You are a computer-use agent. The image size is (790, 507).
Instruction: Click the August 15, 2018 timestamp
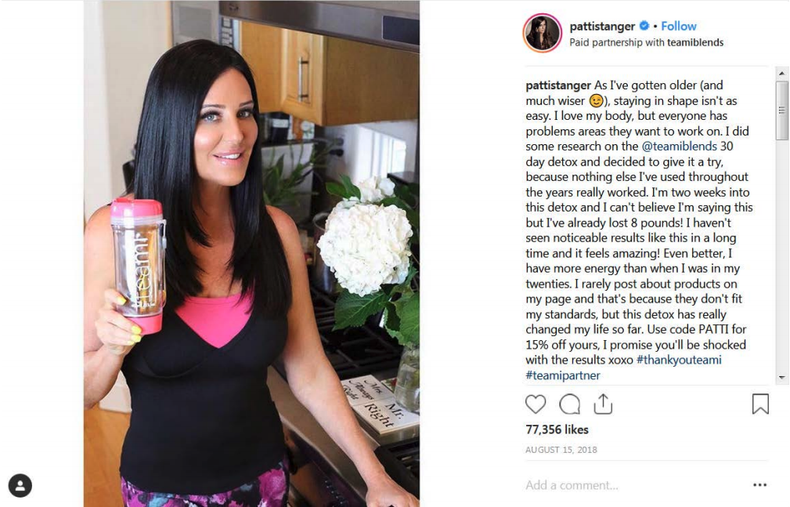click(561, 450)
